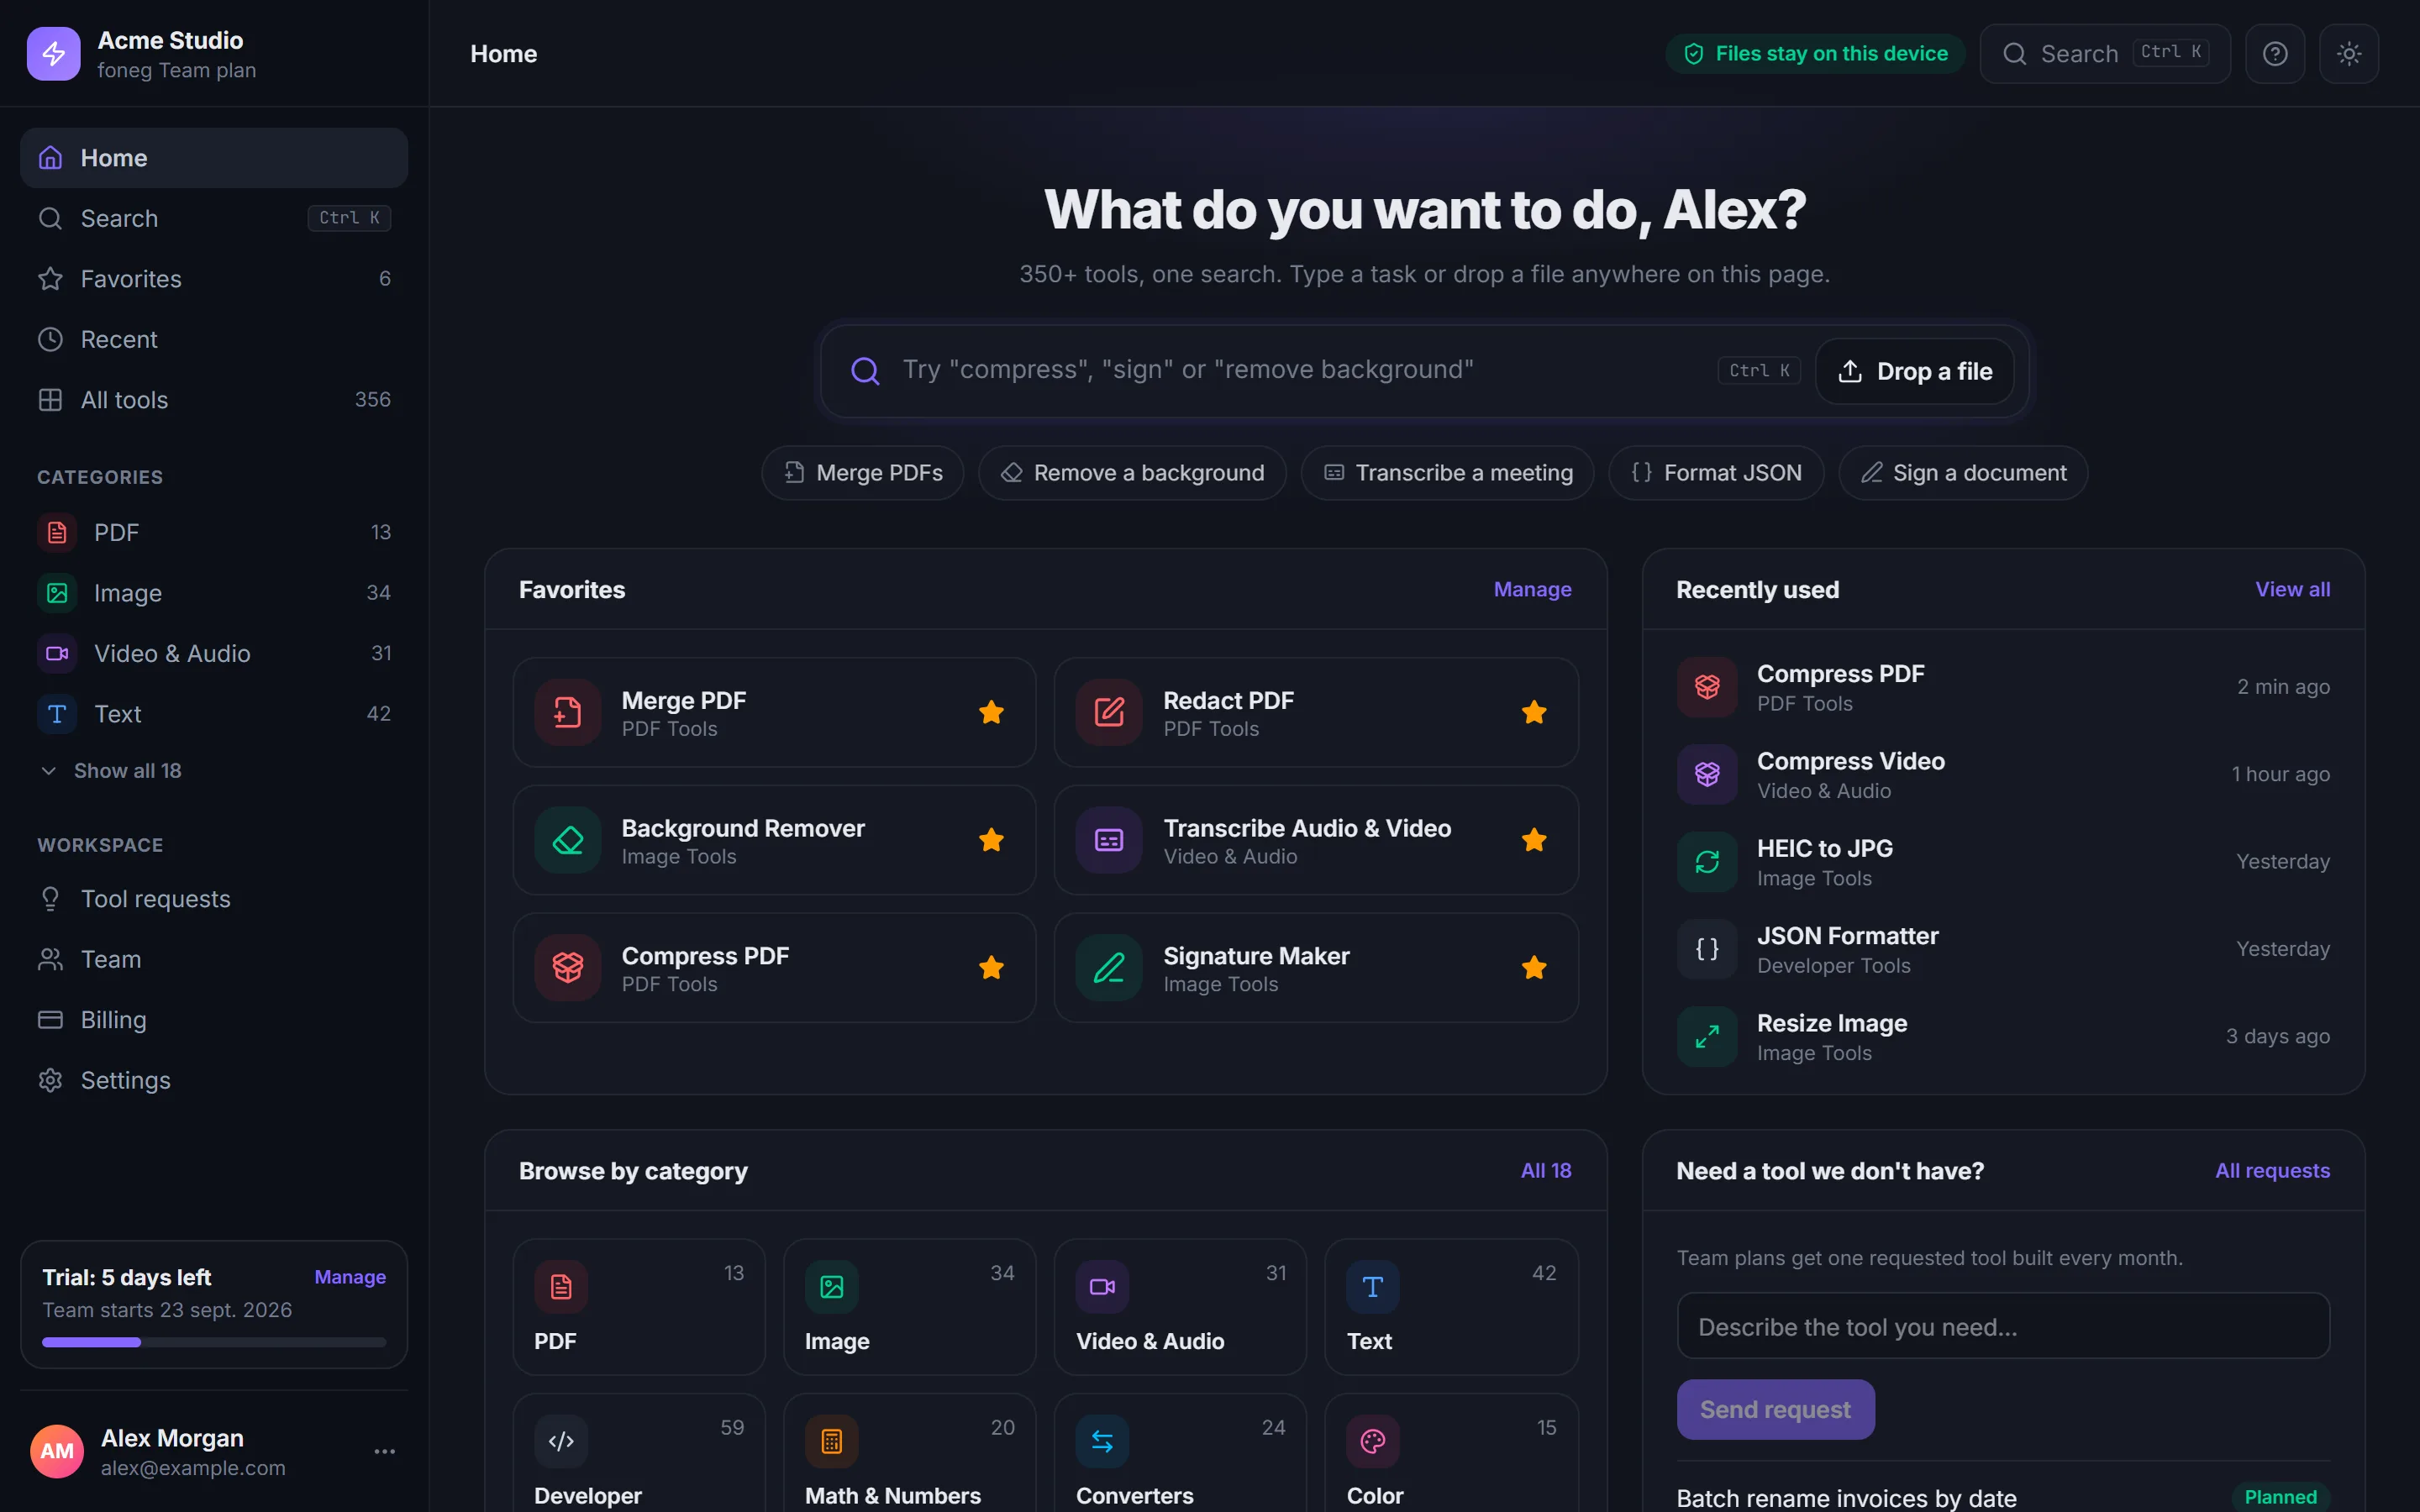Image resolution: width=2420 pixels, height=1512 pixels.
Task: Click the Send request button
Action: 1775,1410
